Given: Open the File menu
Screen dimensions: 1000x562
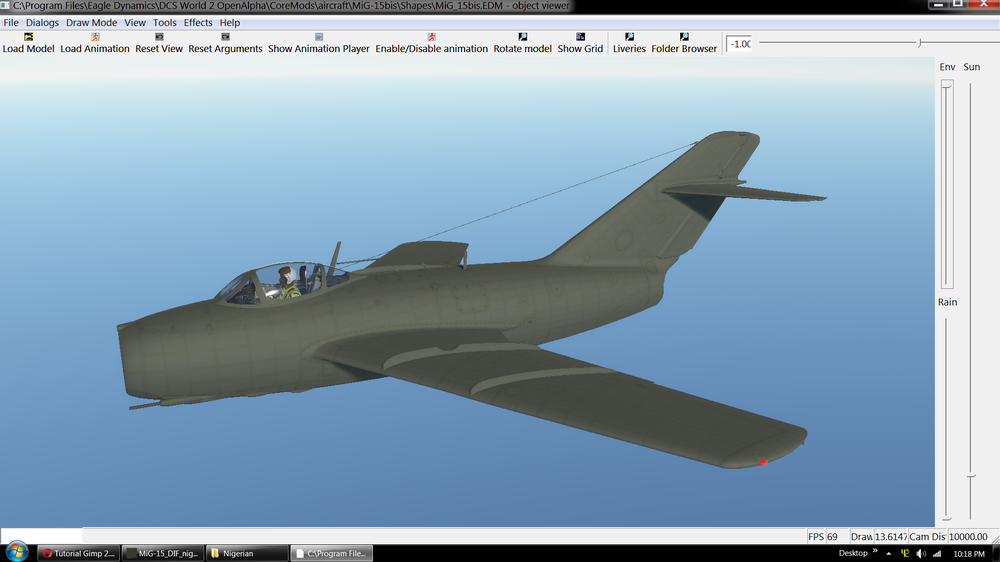Looking at the screenshot, I should (11, 22).
